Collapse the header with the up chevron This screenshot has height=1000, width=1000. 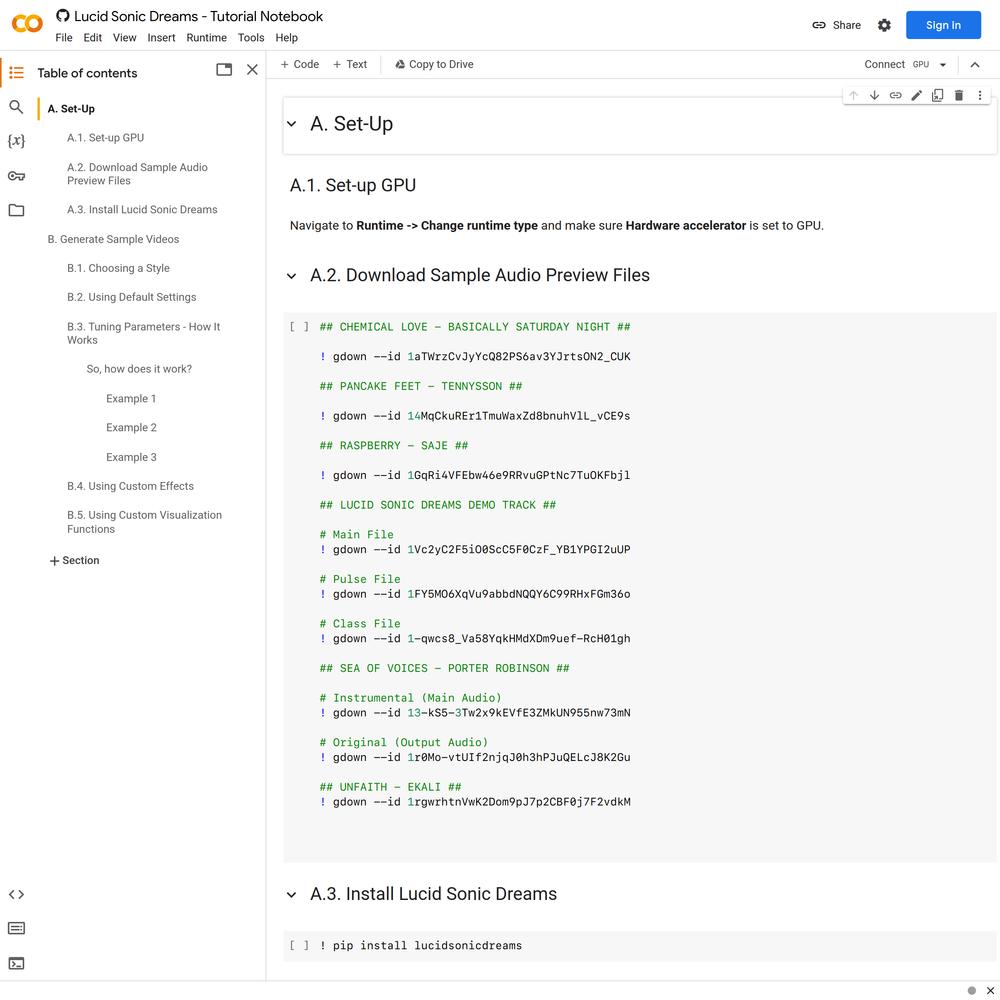tap(974, 64)
